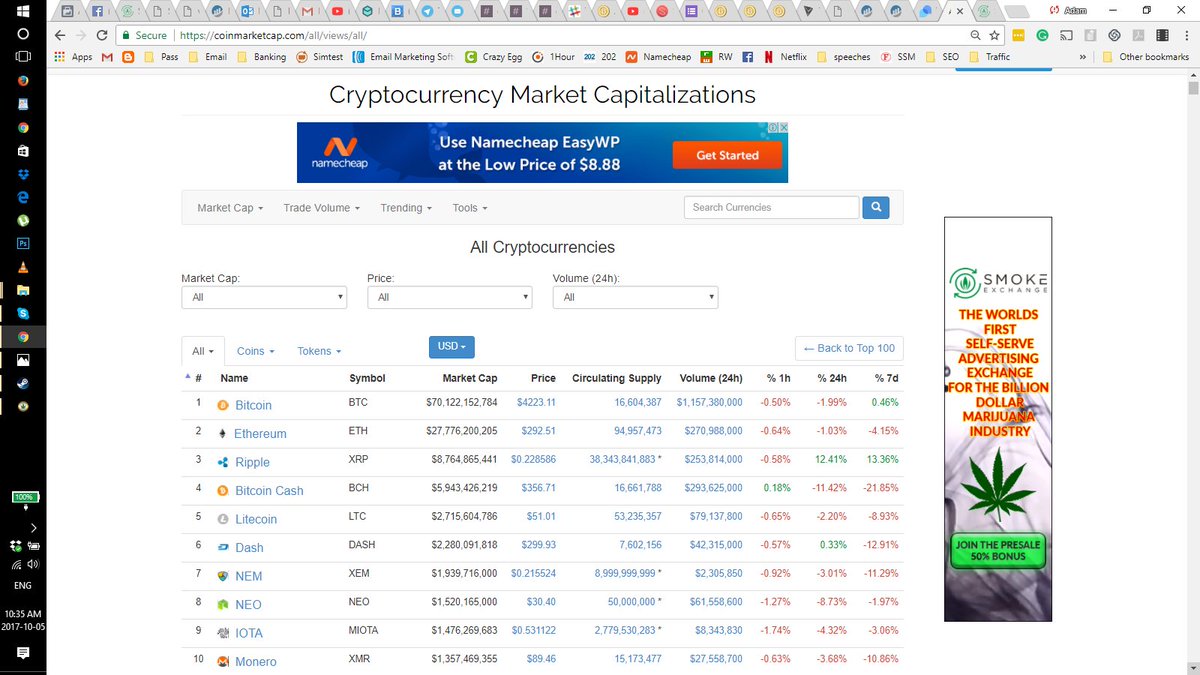
Task: Open the Trade Volume menu
Action: 322,208
